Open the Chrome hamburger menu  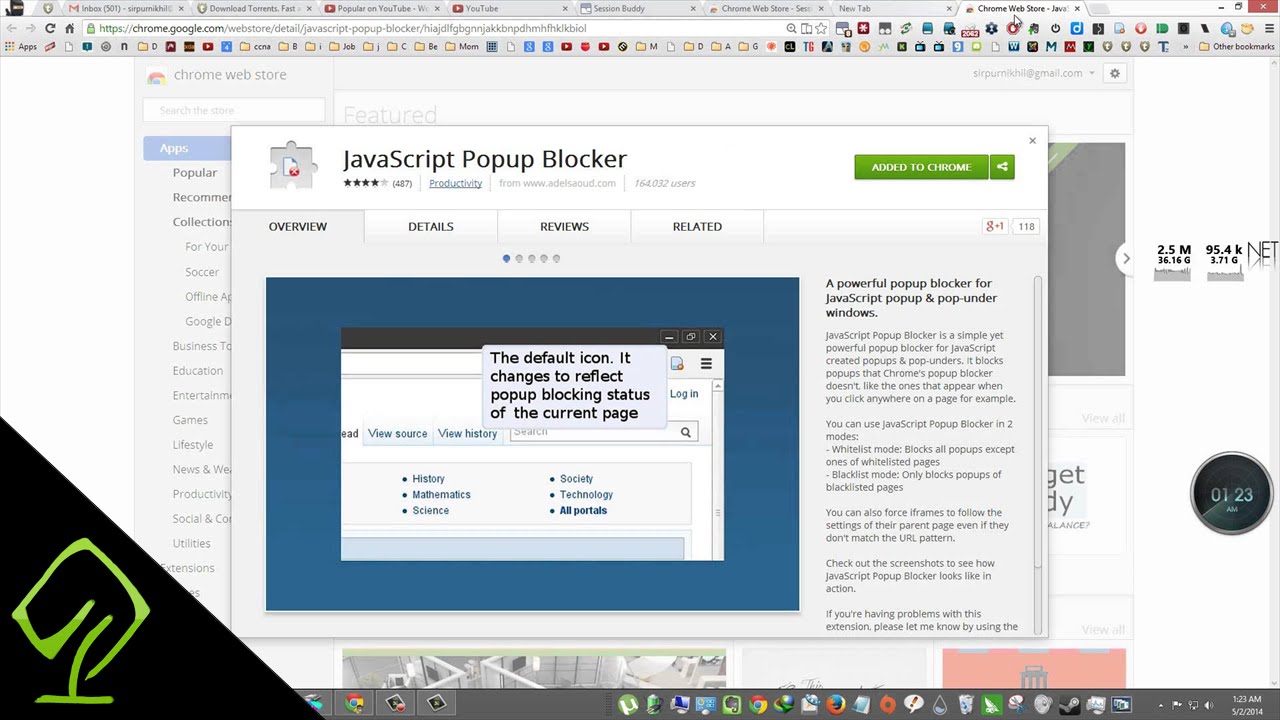[x=1269, y=28]
